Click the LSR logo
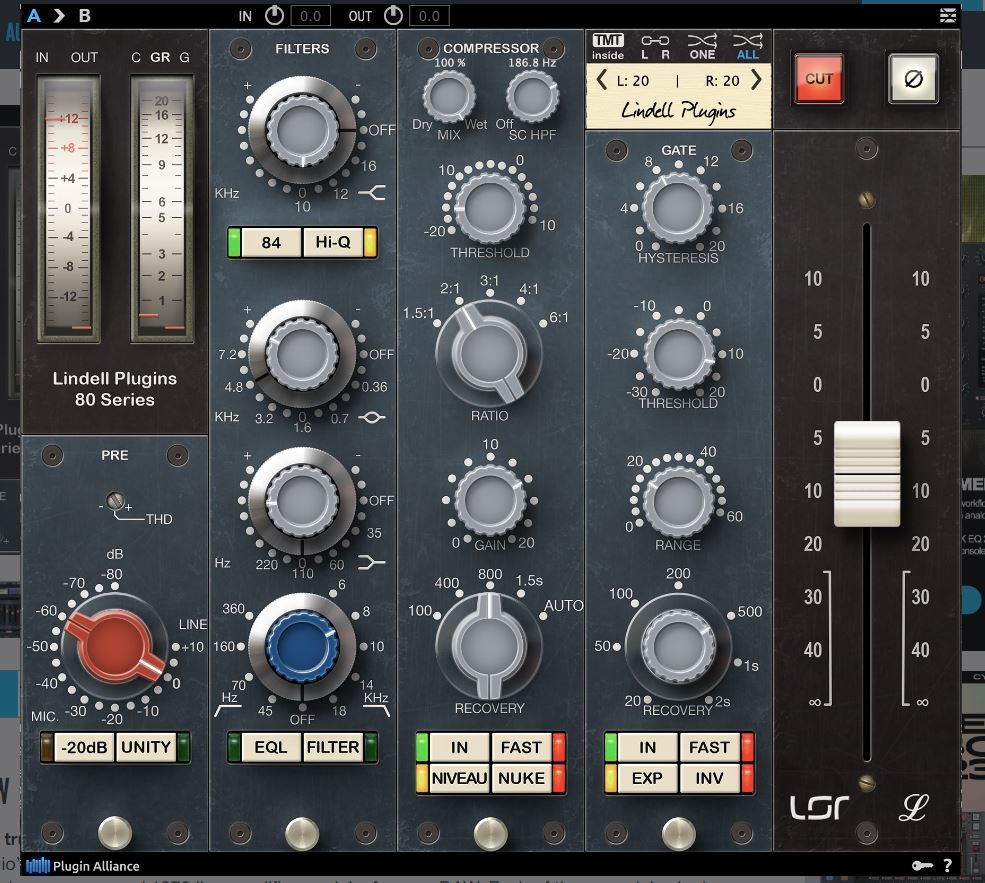This screenshot has height=883, width=985. click(x=819, y=808)
